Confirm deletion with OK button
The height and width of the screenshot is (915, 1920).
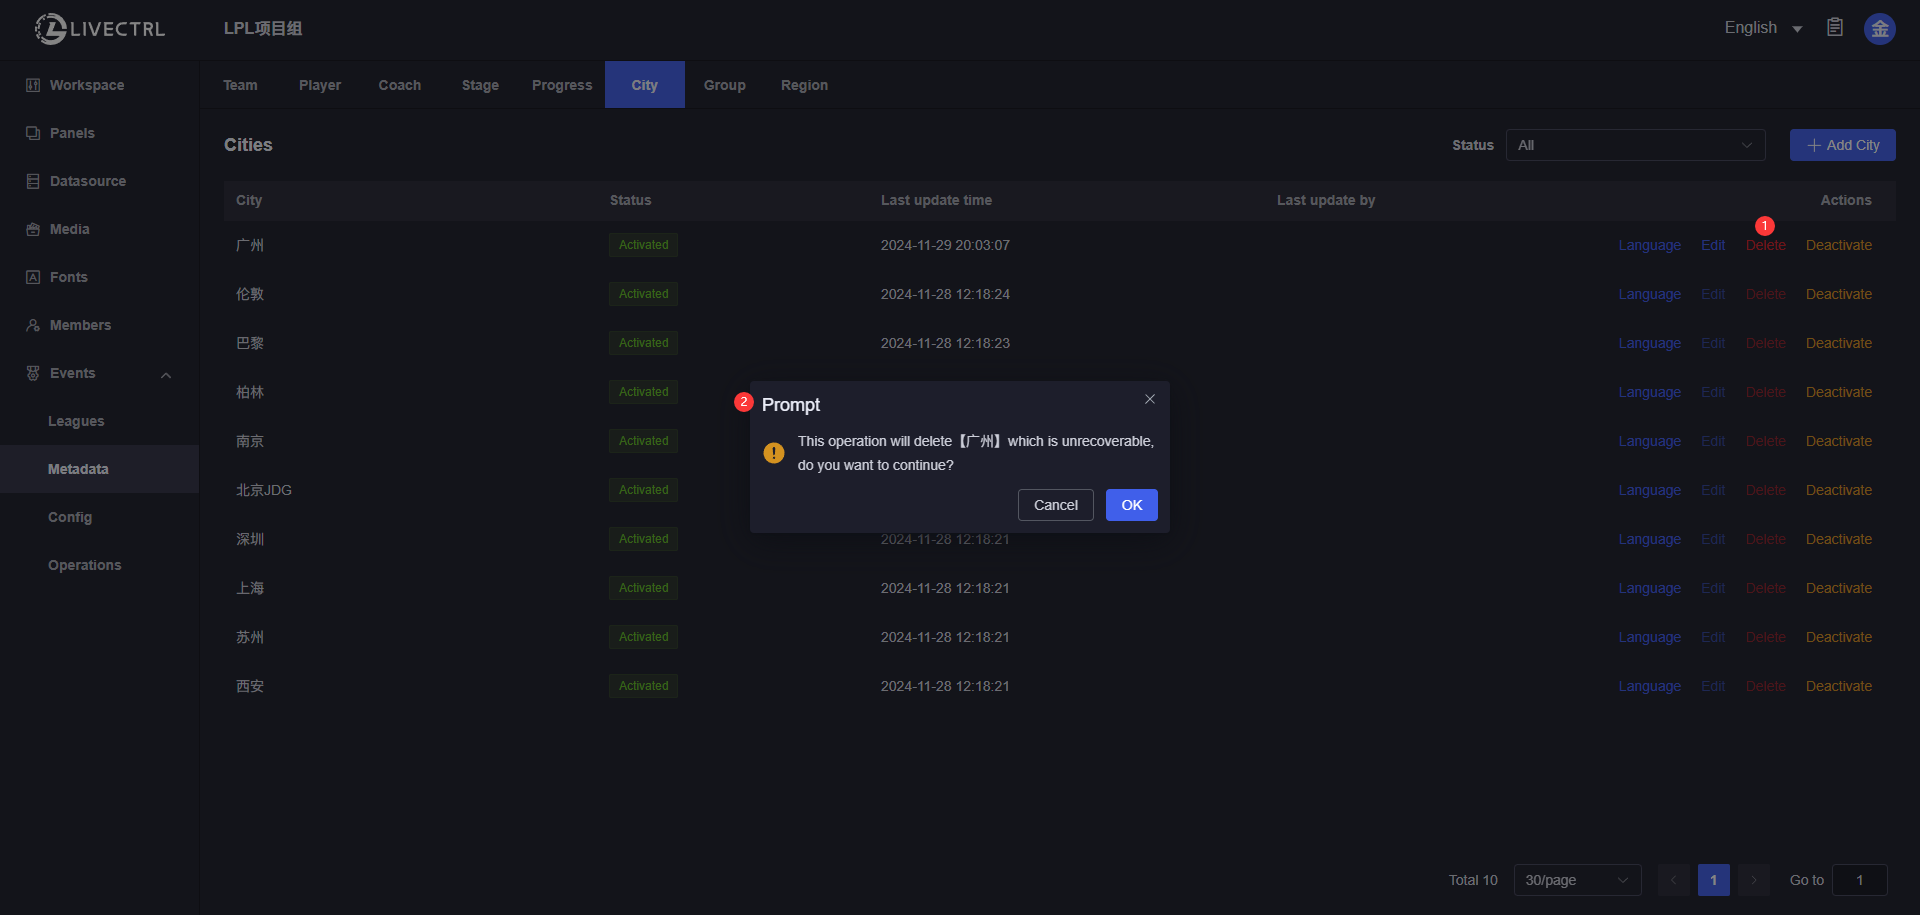pyautogui.click(x=1131, y=505)
